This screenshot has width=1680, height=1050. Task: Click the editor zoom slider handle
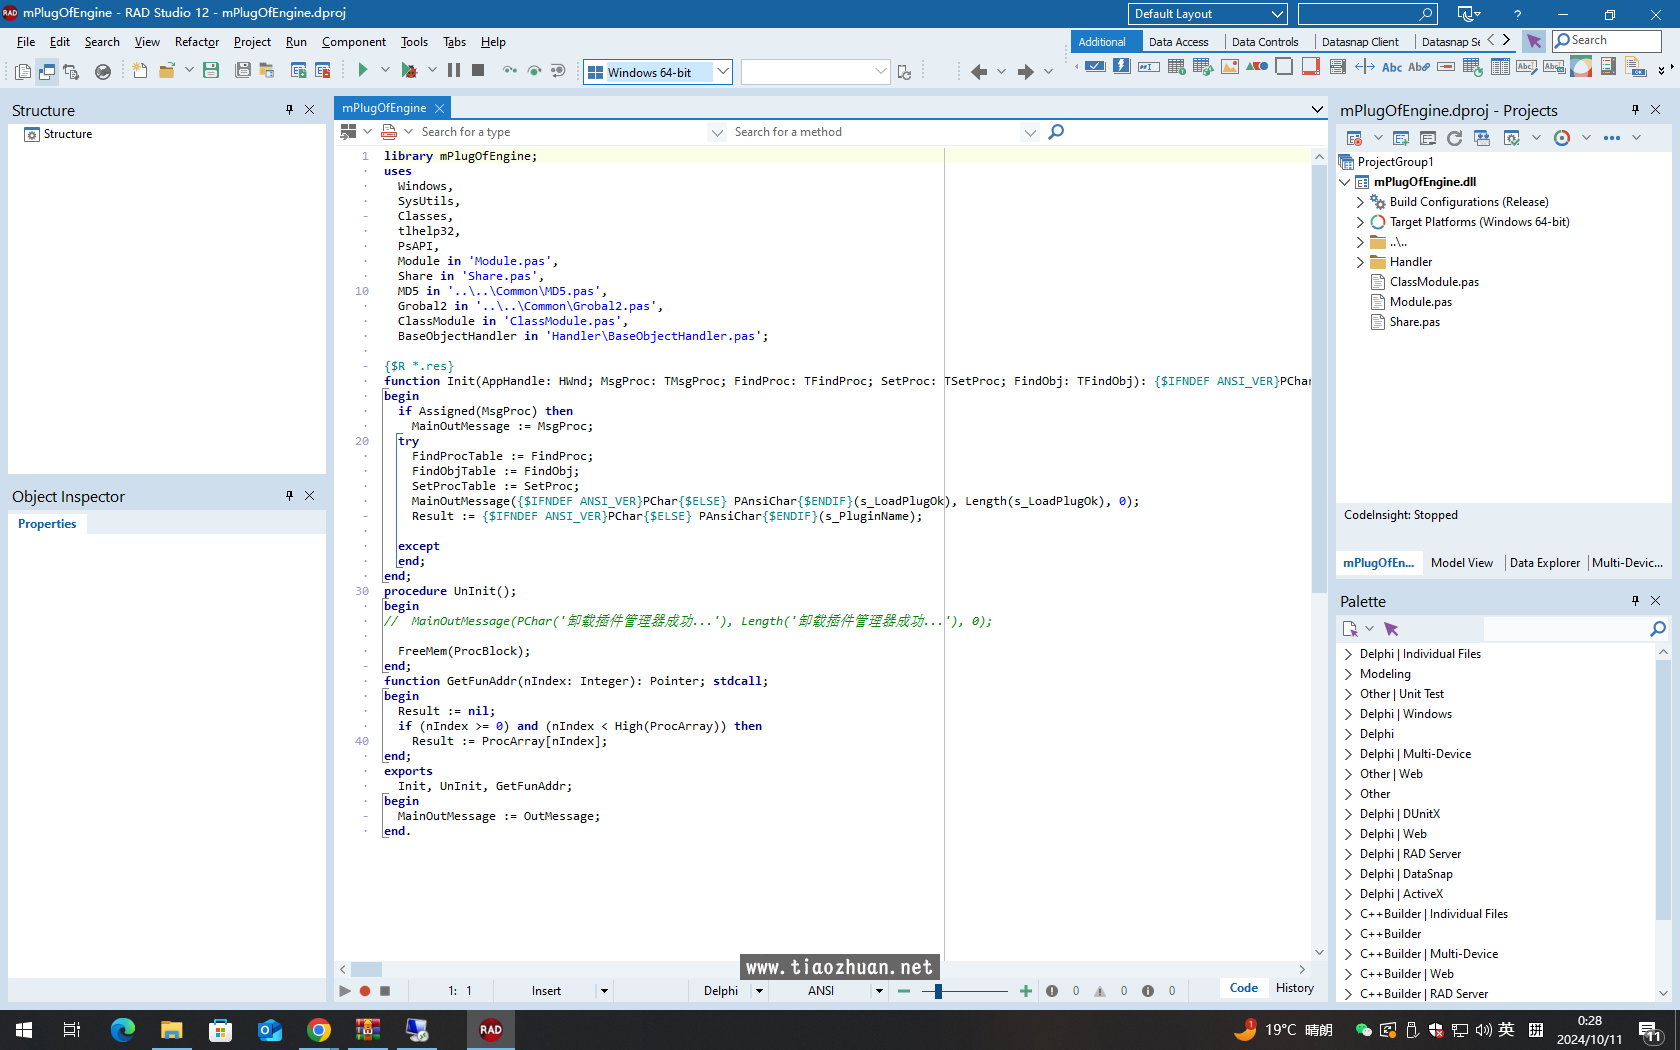(938, 991)
